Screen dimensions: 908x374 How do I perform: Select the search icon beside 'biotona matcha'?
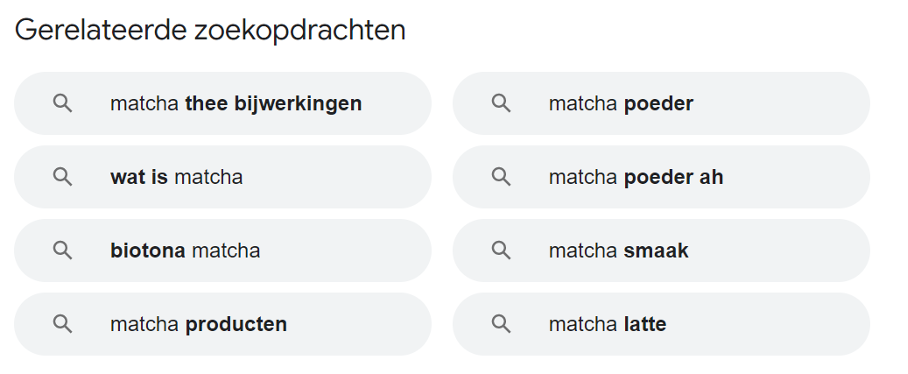tap(63, 250)
